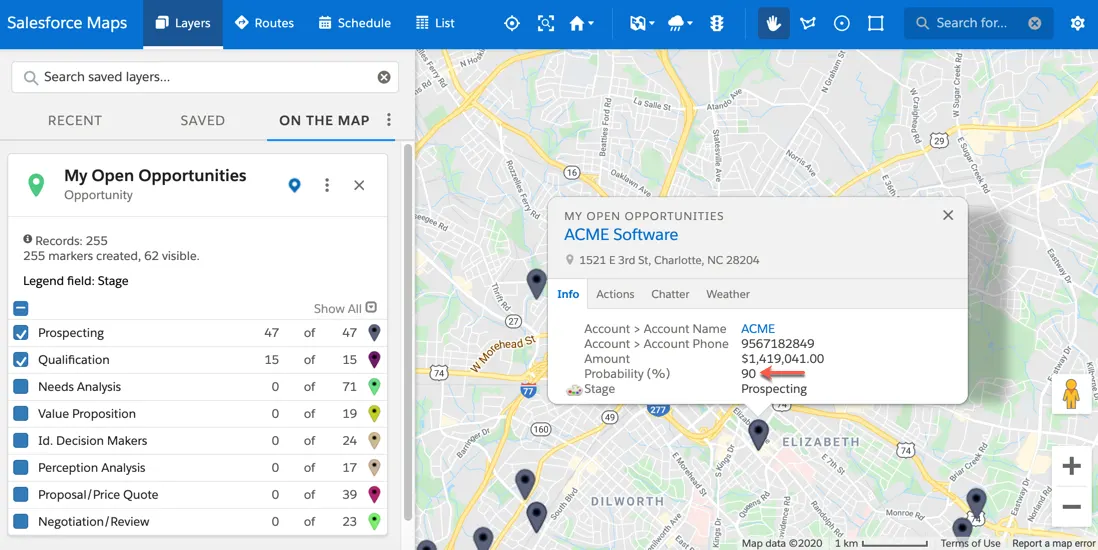The image size is (1098, 550).
Task: Select the Actions tab in popup
Action: coord(615,294)
